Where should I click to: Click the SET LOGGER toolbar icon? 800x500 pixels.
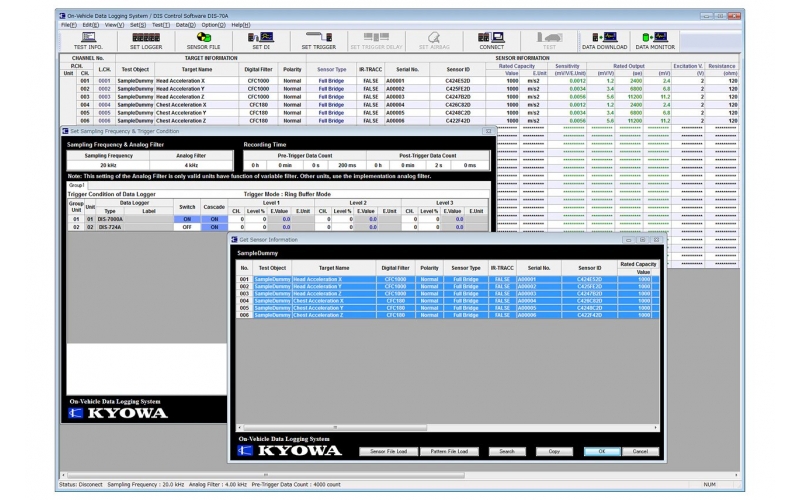point(146,41)
